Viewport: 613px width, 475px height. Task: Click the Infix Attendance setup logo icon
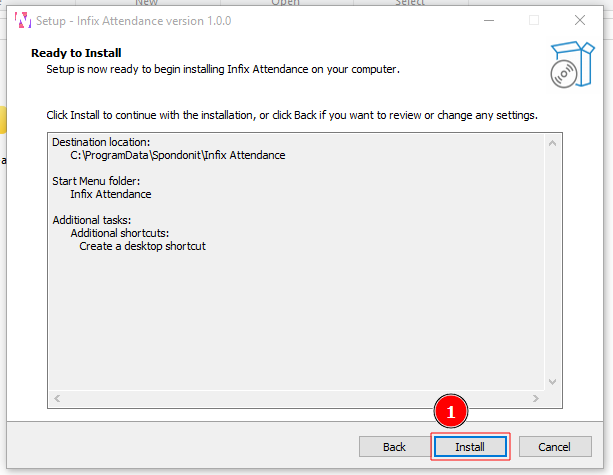pos(23,20)
